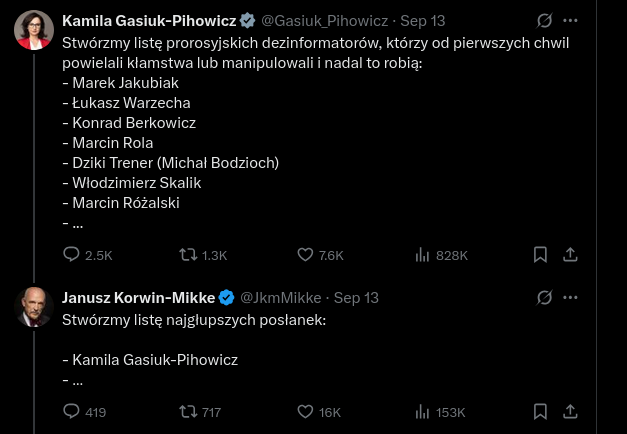Image resolution: width=627 pixels, height=434 pixels.
Task: Repost Janusz Korwin-Mikke's tweet
Action: tap(187, 411)
